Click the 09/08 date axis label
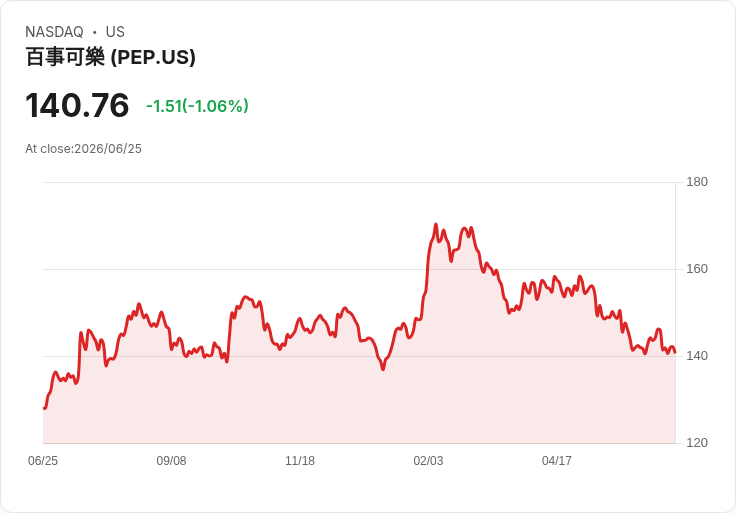This screenshot has width=736, height=513. tap(171, 461)
